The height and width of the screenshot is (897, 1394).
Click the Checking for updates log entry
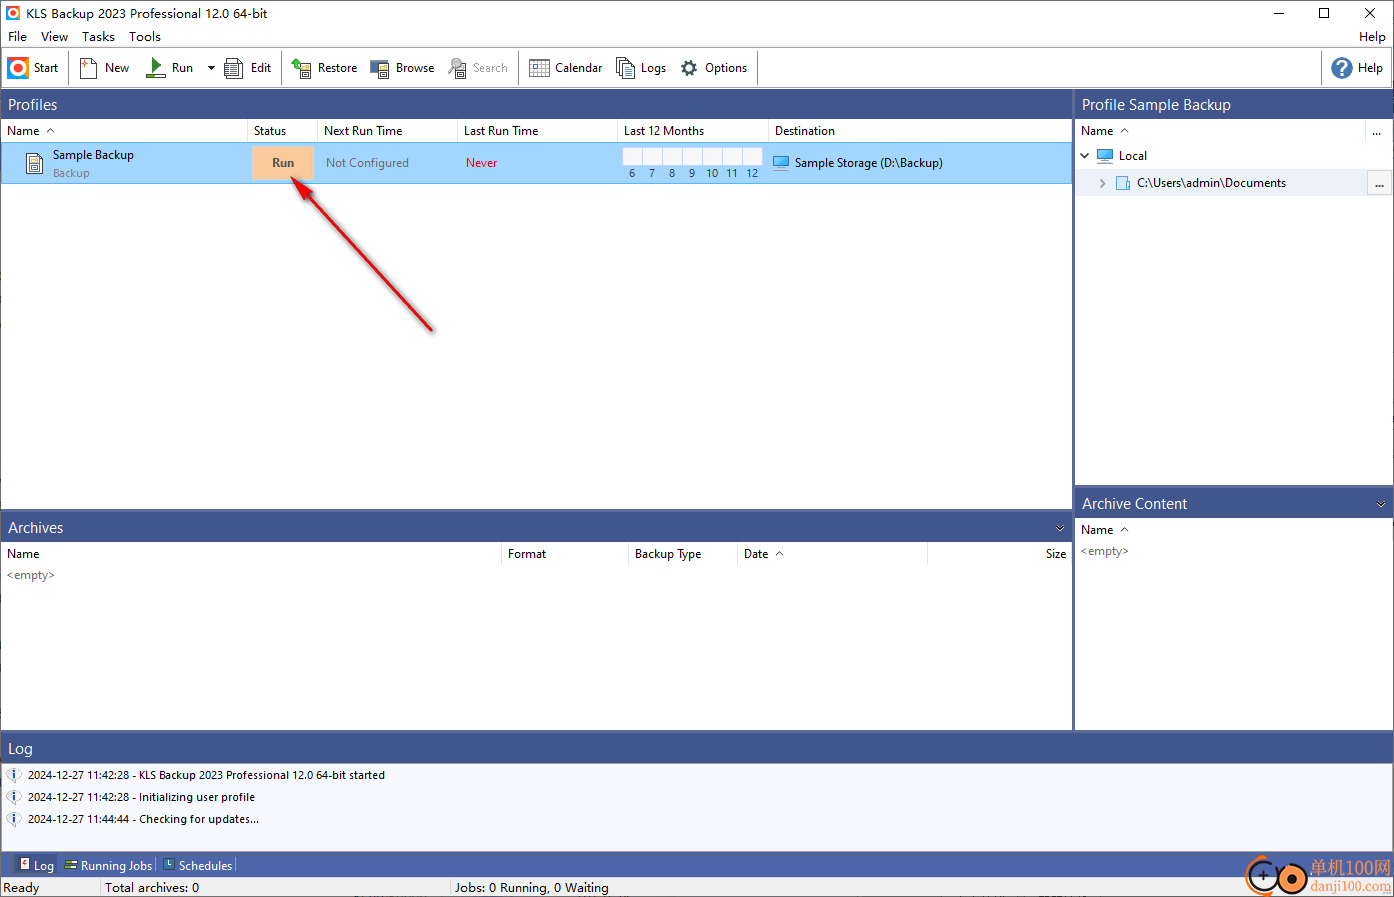(143, 819)
